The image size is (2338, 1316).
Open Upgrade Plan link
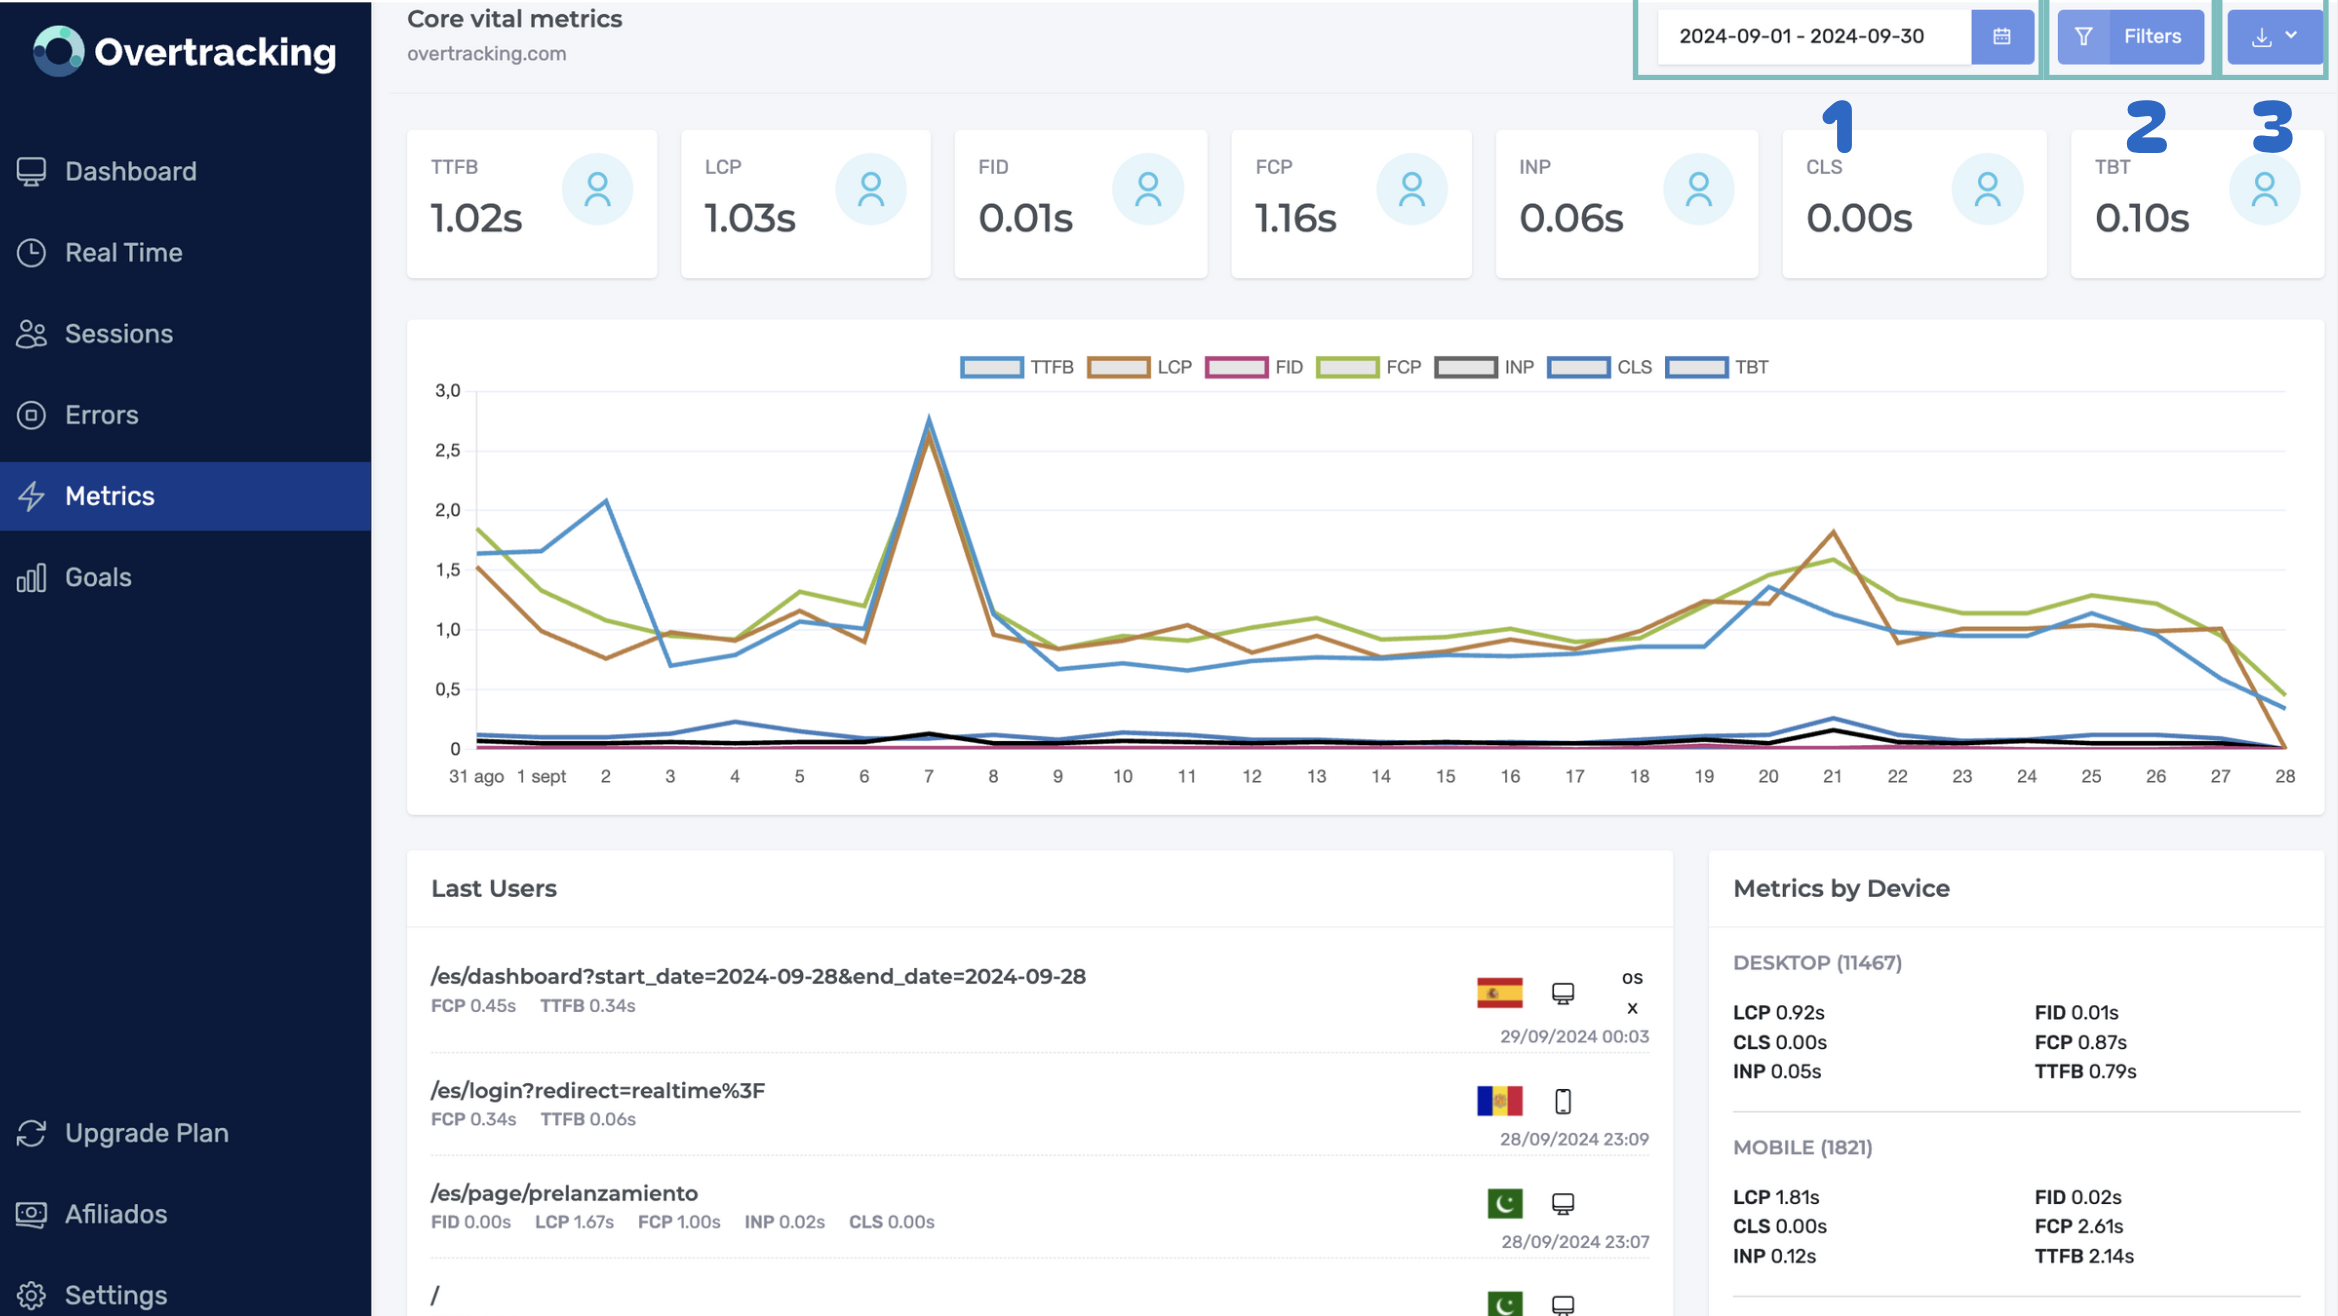click(x=185, y=1133)
